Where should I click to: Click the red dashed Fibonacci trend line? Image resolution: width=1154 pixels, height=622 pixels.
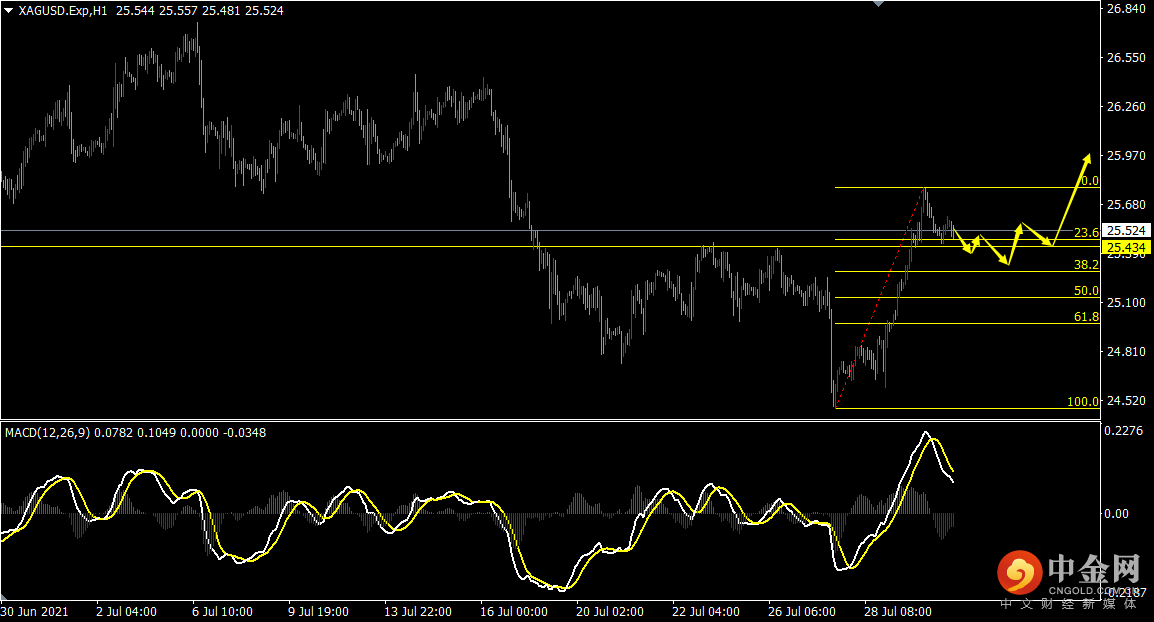(x=880, y=298)
